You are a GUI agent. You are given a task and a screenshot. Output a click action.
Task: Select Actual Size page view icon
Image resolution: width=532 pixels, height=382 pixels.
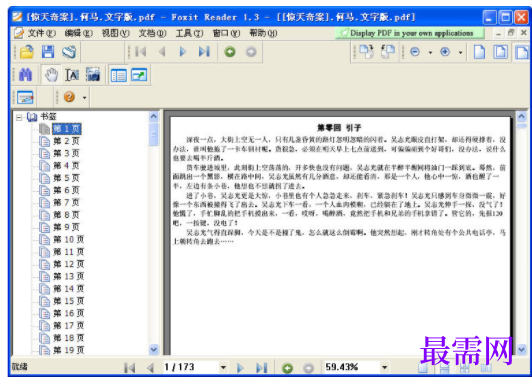(x=479, y=52)
